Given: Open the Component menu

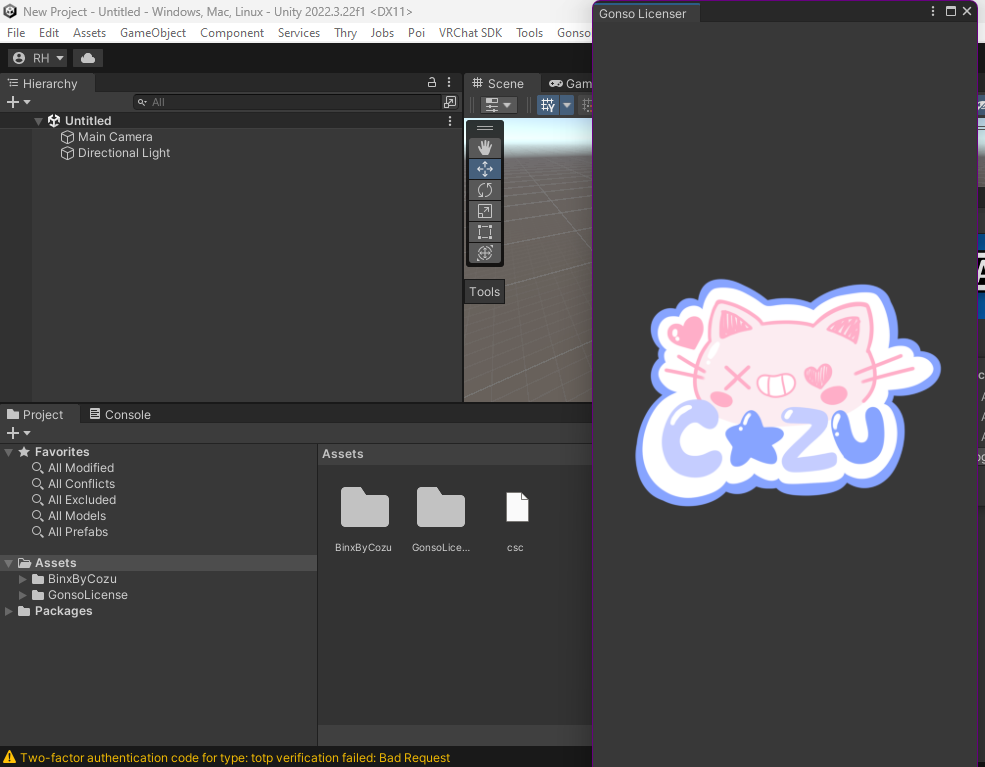Looking at the screenshot, I should point(232,33).
